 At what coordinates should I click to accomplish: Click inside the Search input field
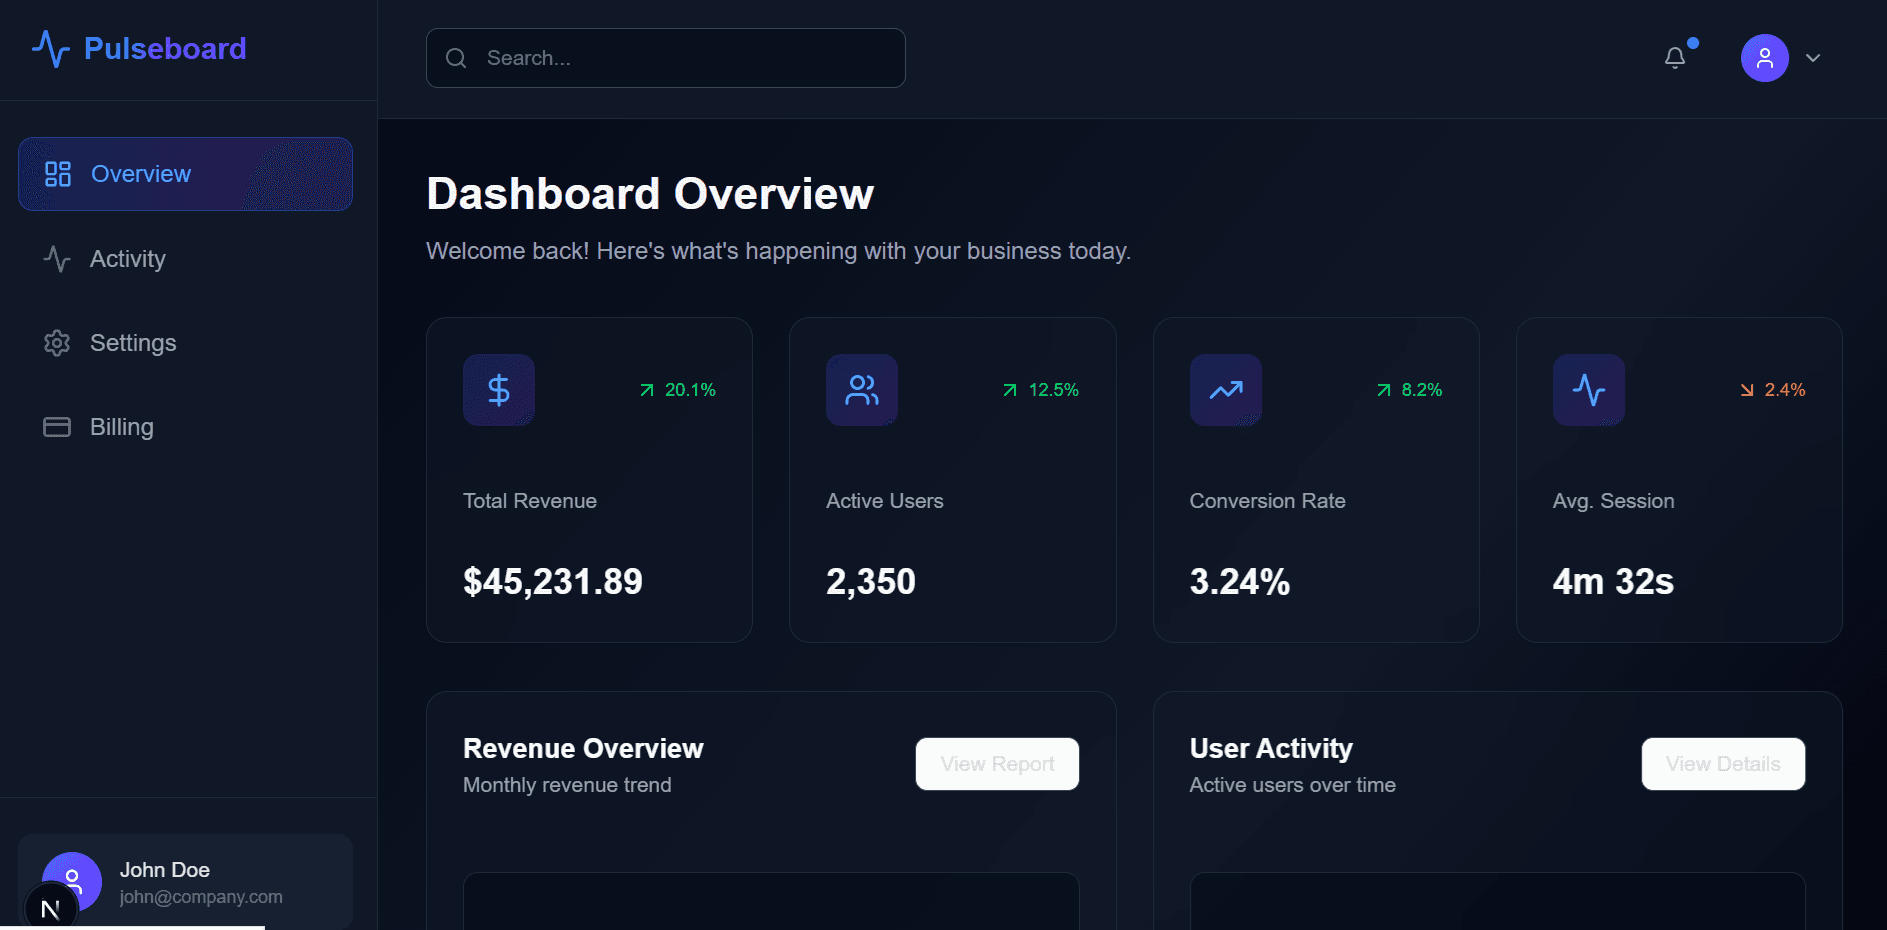[x=666, y=58]
